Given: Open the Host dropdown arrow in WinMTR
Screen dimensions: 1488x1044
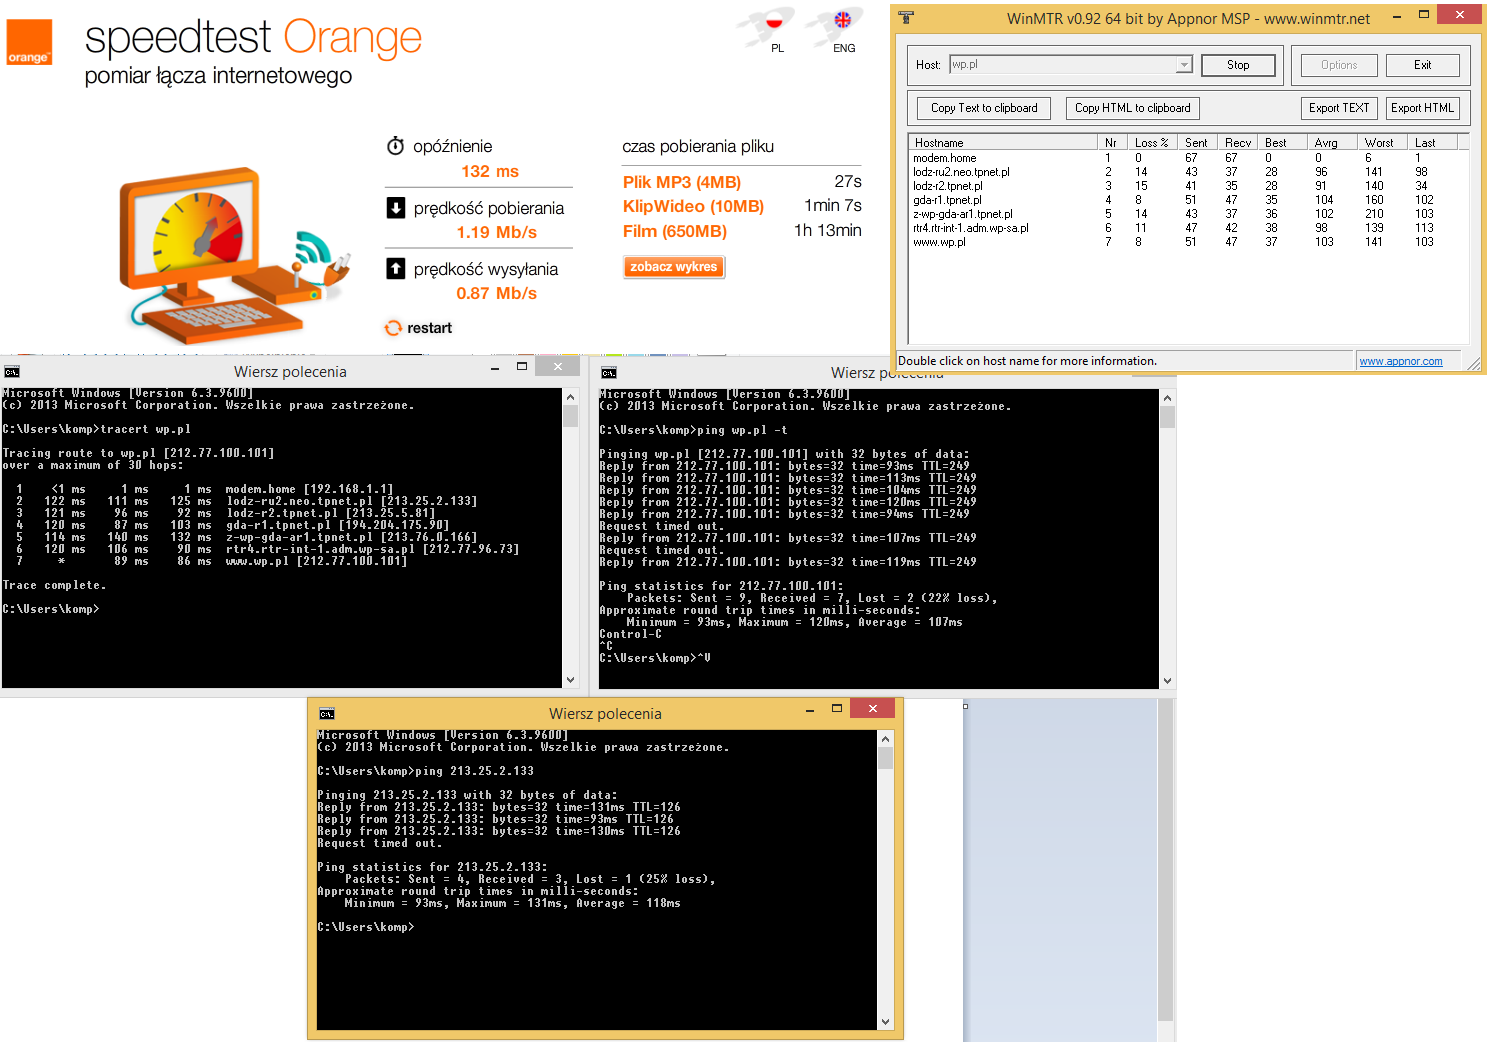Looking at the screenshot, I should (1184, 65).
